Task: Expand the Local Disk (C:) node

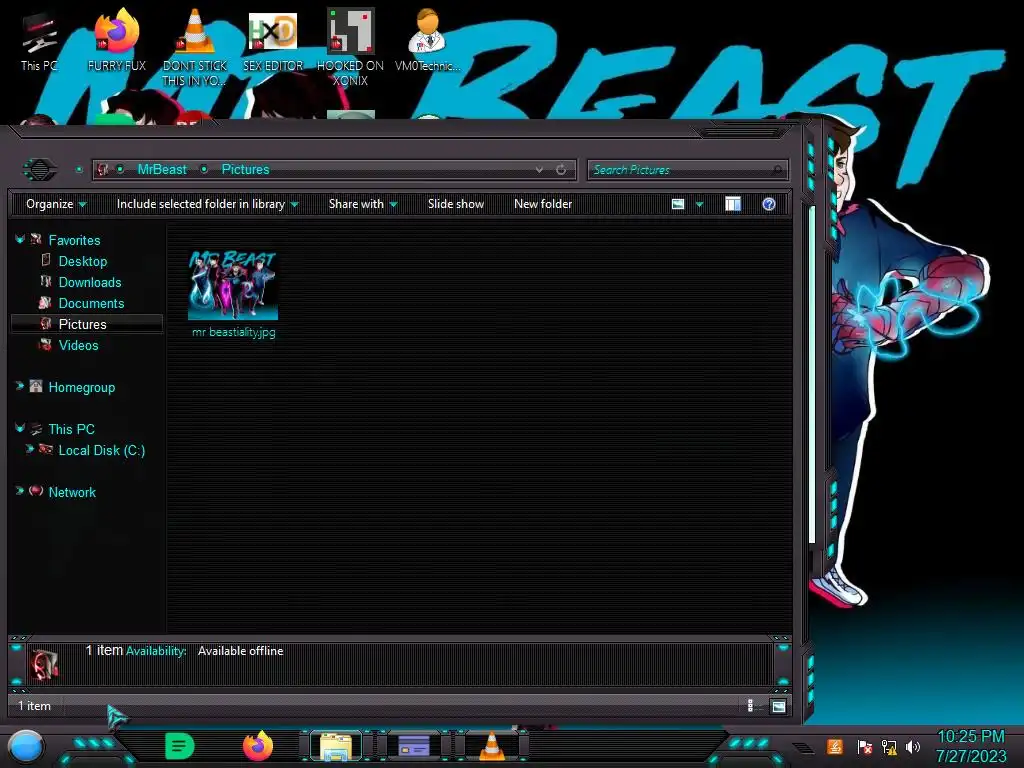Action: point(29,449)
